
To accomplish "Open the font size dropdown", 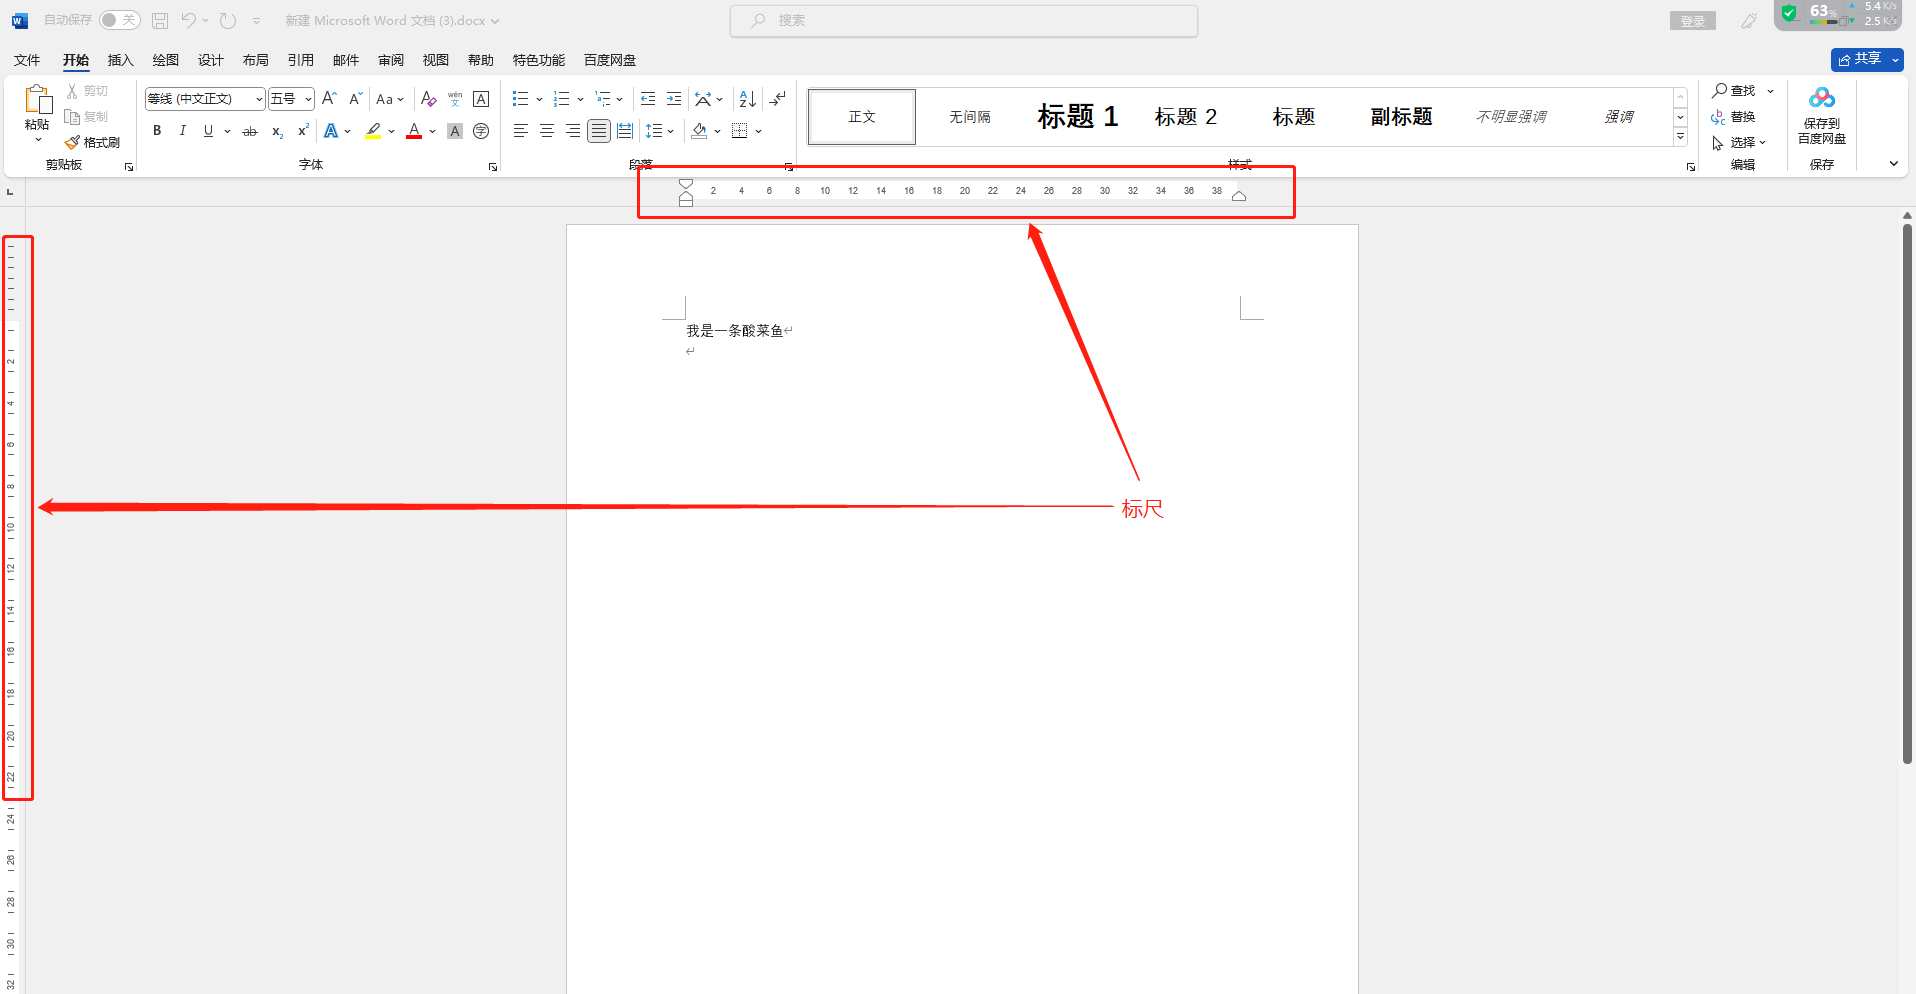I will pos(306,98).
